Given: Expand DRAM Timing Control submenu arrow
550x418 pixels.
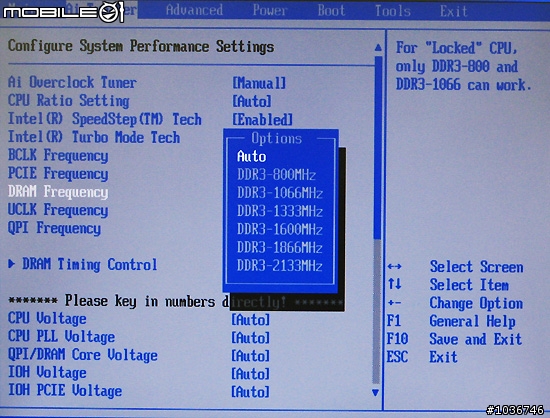Looking at the screenshot, I should pyautogui.click(x=12, y=264).
